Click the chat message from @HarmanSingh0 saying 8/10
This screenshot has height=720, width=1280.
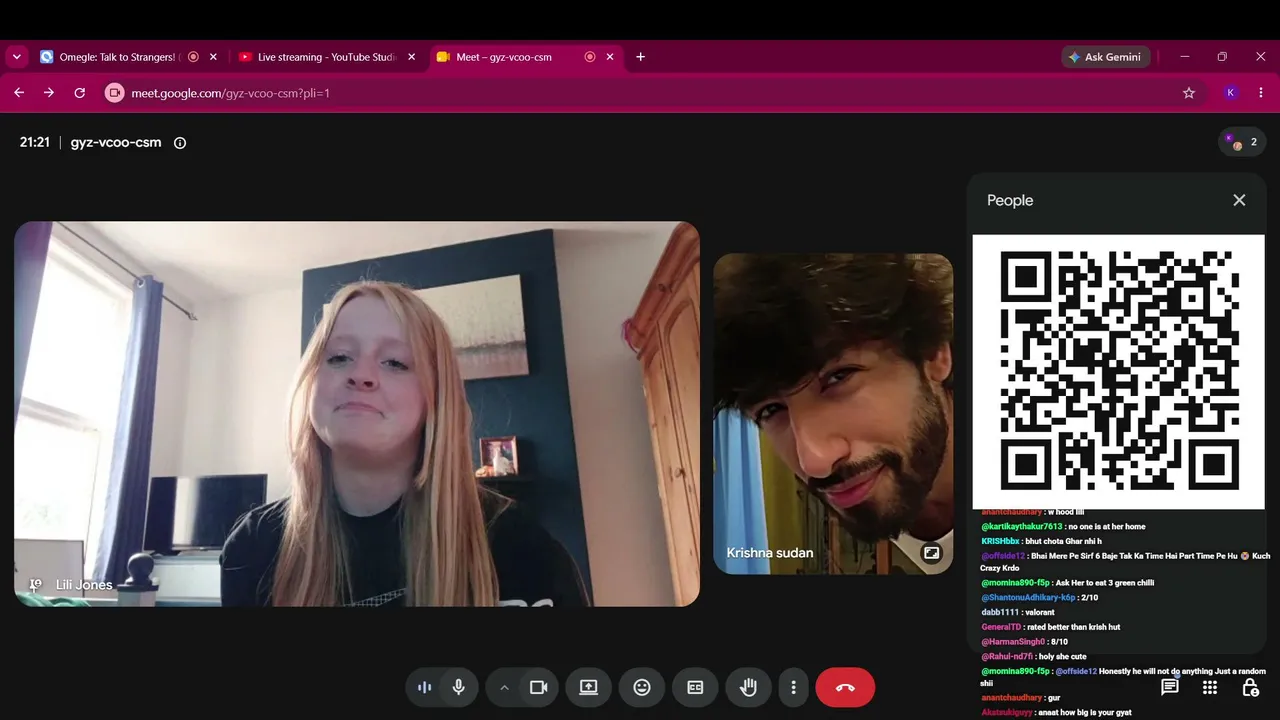point(1025,642)
